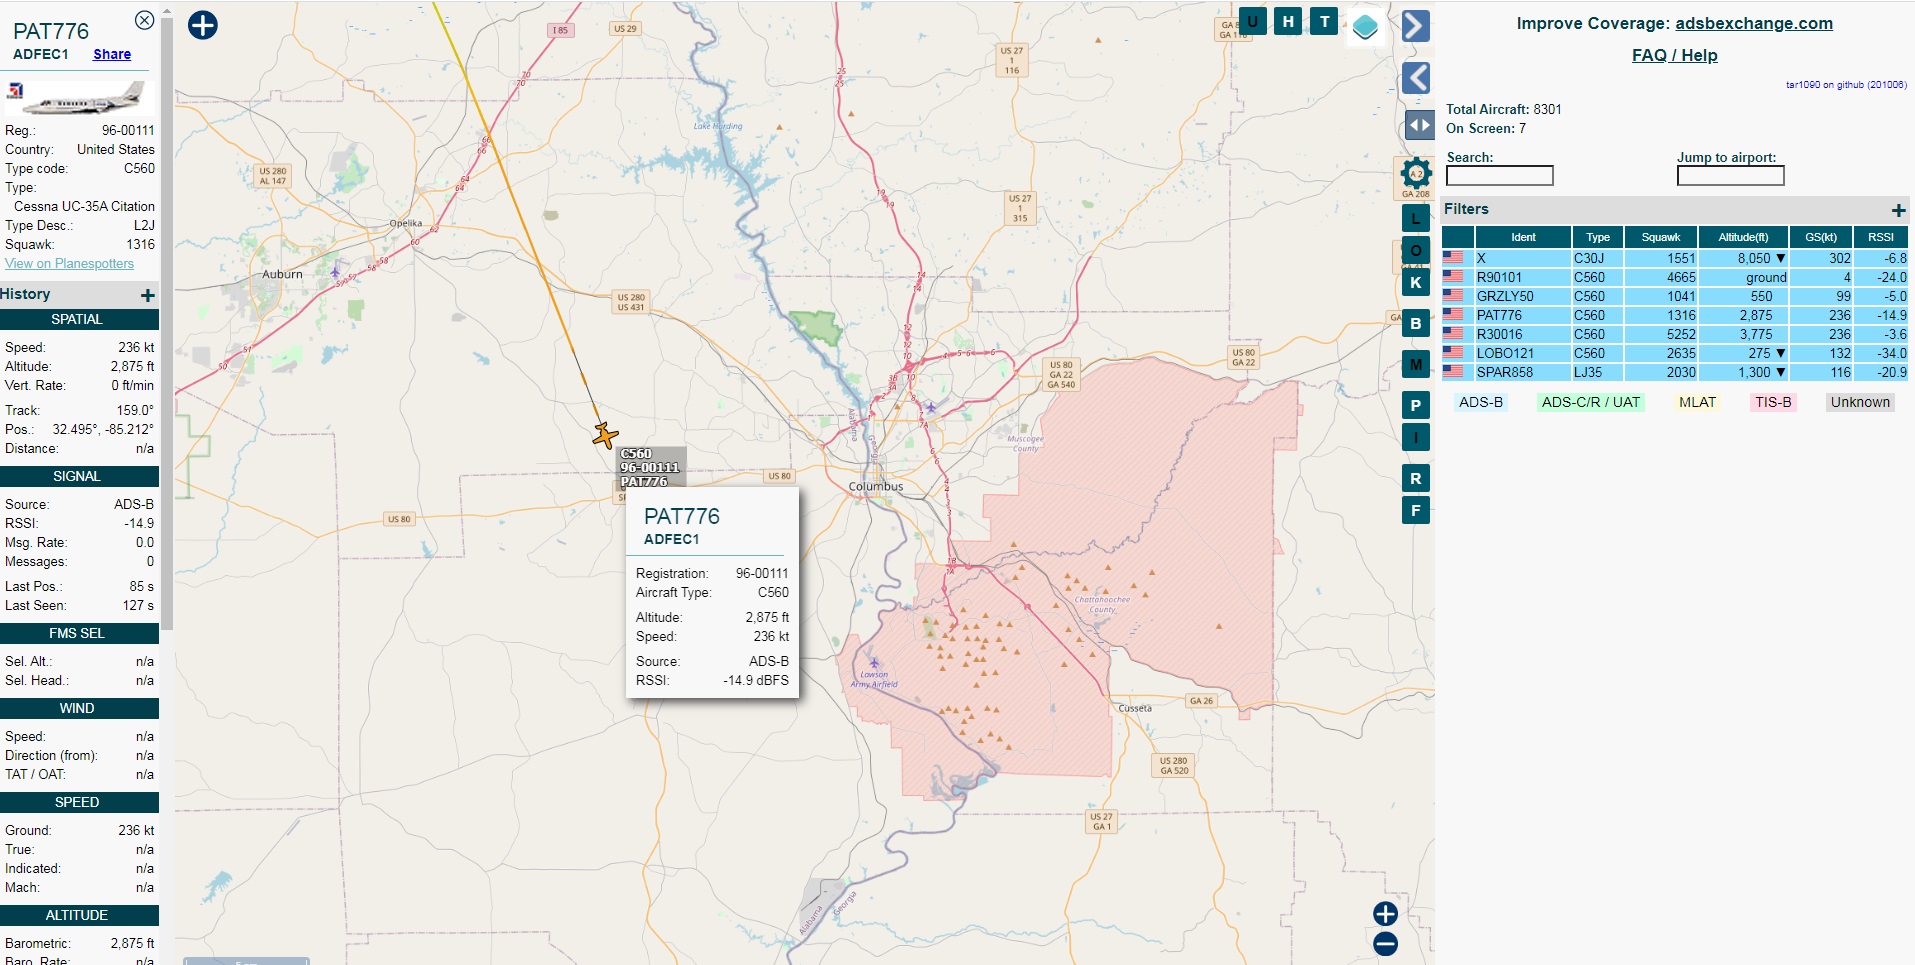Click the R map button
The width and height of the screenshot is (1915, 965).
coord(1415,479)
